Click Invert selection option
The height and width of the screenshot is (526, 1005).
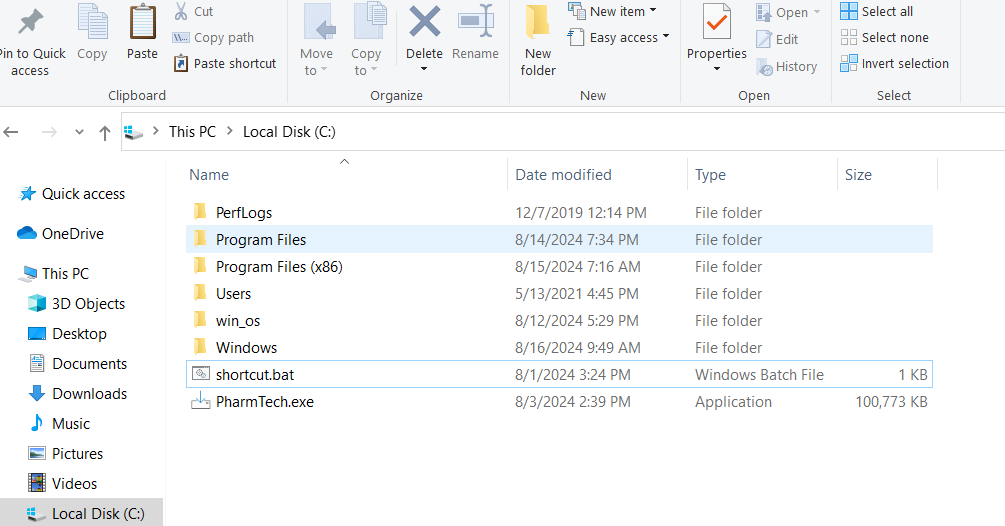tap(894, 63)
